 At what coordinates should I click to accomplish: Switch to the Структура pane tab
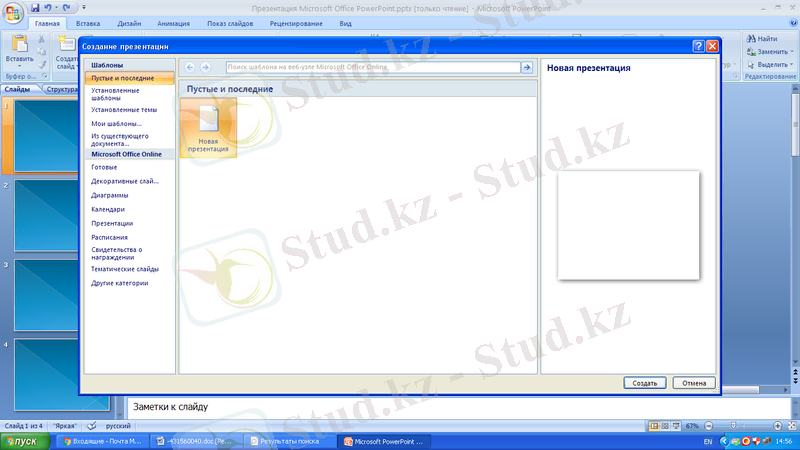61,89
